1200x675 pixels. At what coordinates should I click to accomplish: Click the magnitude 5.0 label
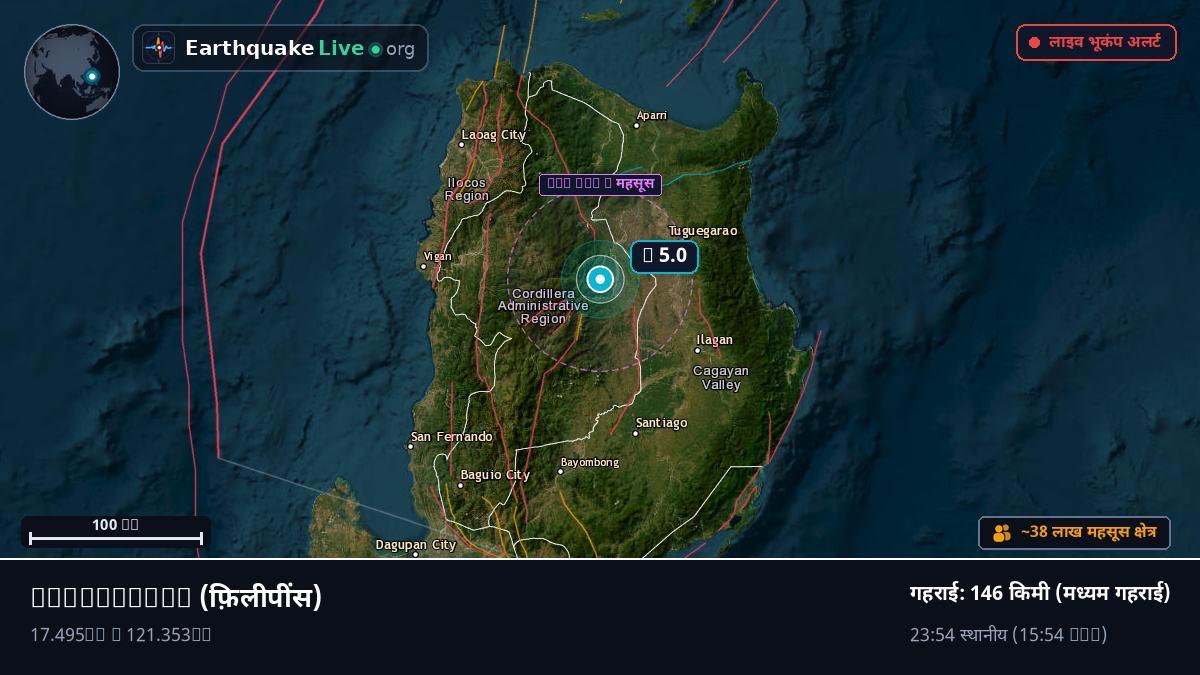point(664,256)
